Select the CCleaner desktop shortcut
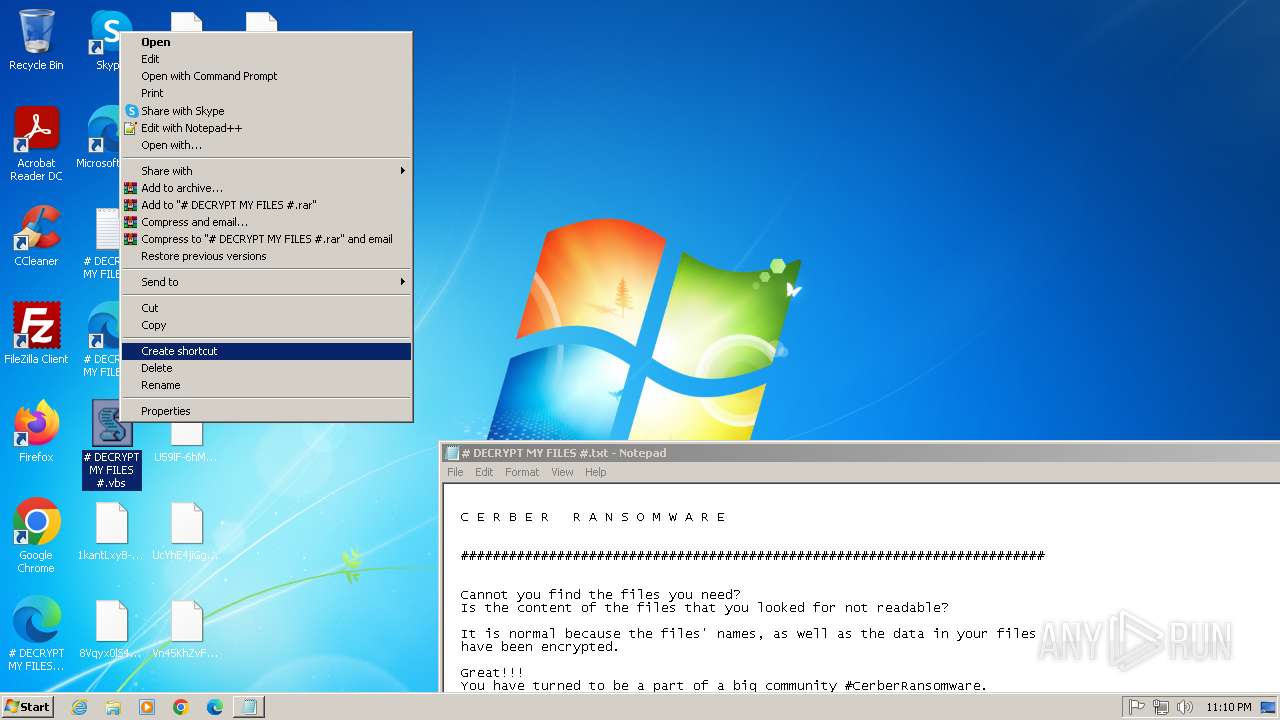Screen dimensions: 1280x720 [36, 236]
